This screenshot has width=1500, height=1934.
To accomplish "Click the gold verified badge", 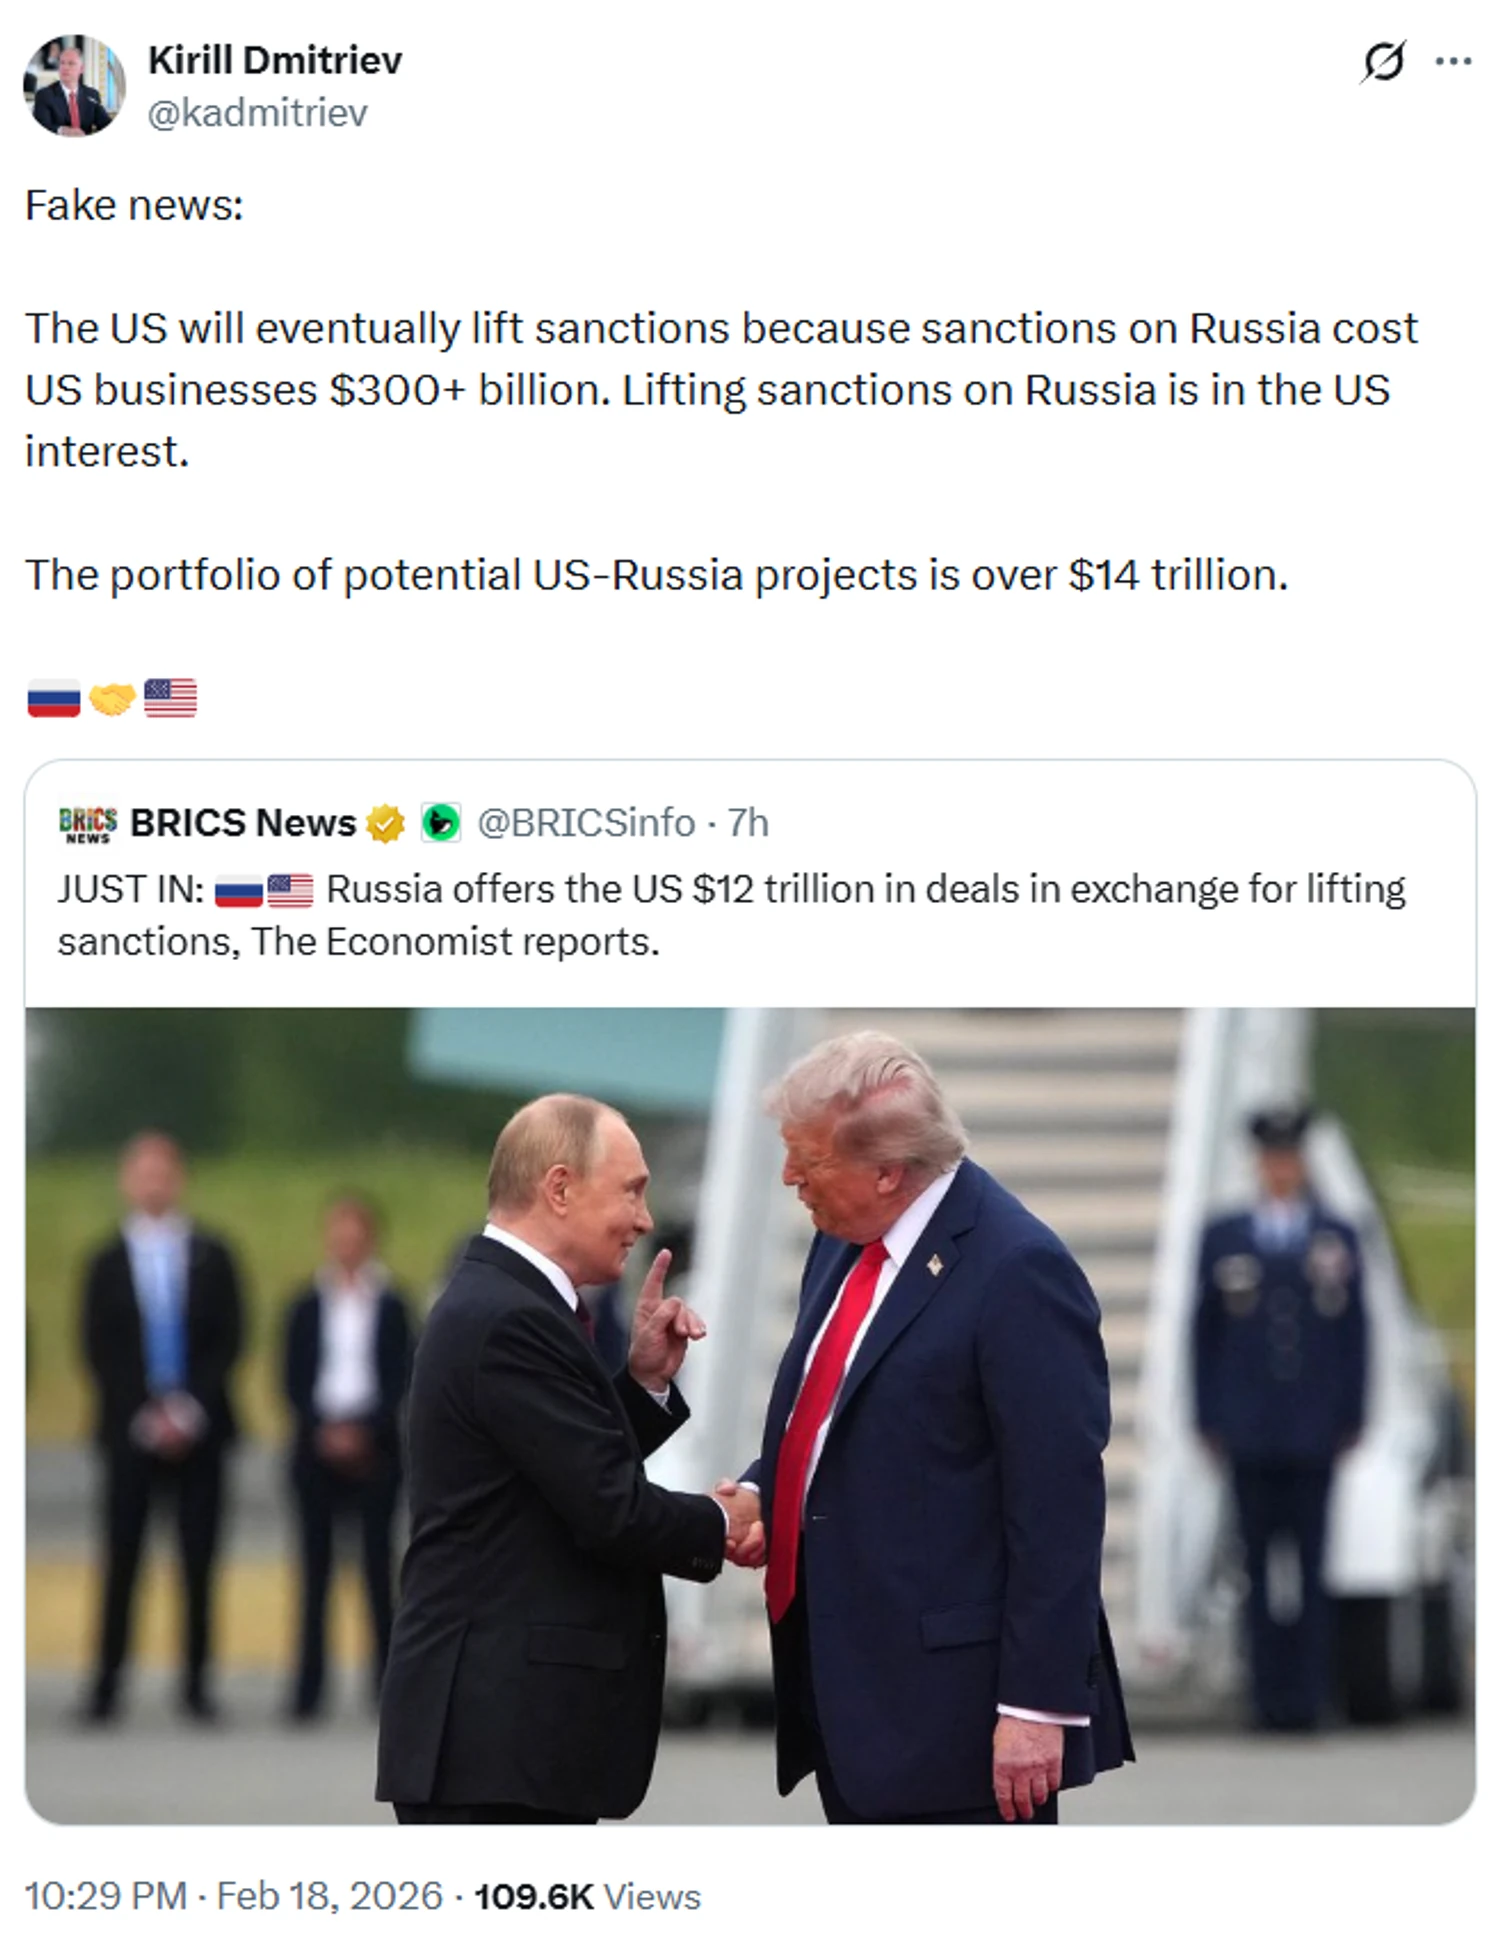I will tap(385, 824).
